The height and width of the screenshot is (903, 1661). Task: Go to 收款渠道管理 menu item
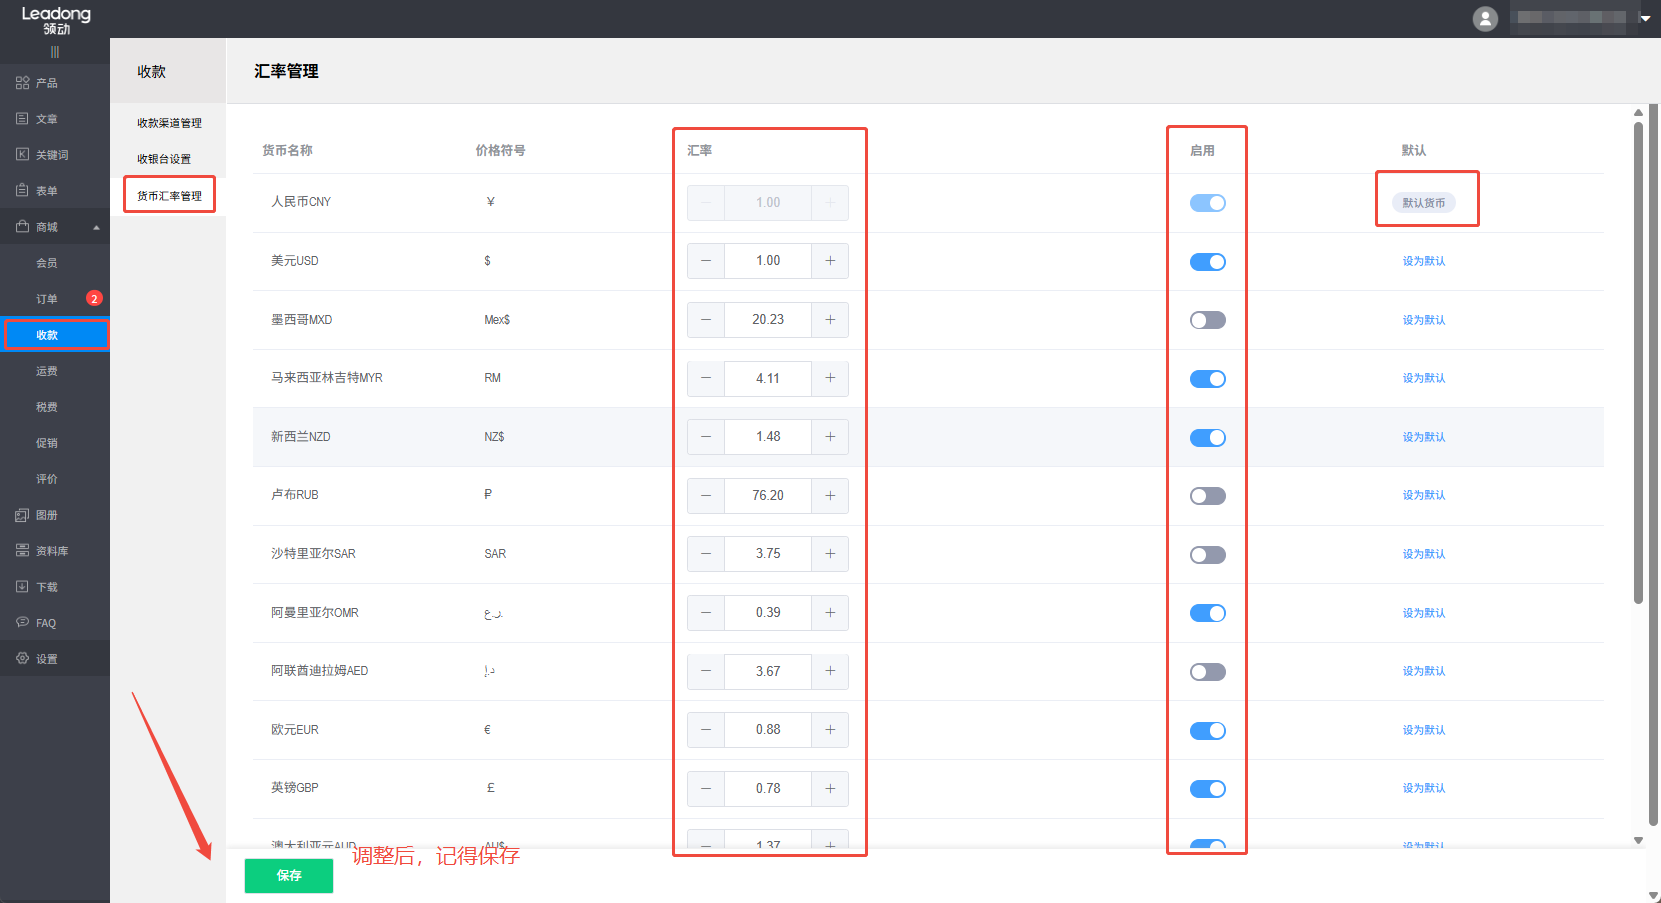point(169,123)
